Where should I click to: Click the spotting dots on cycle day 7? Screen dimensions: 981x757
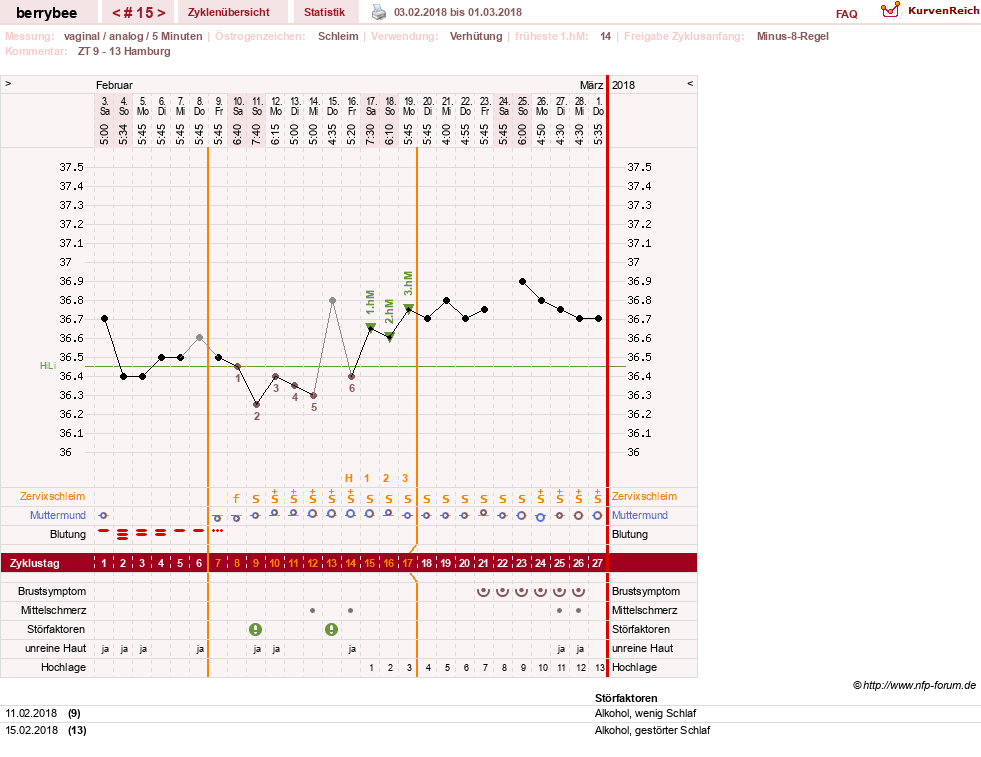pyautogui.click(x=217, y=531)
